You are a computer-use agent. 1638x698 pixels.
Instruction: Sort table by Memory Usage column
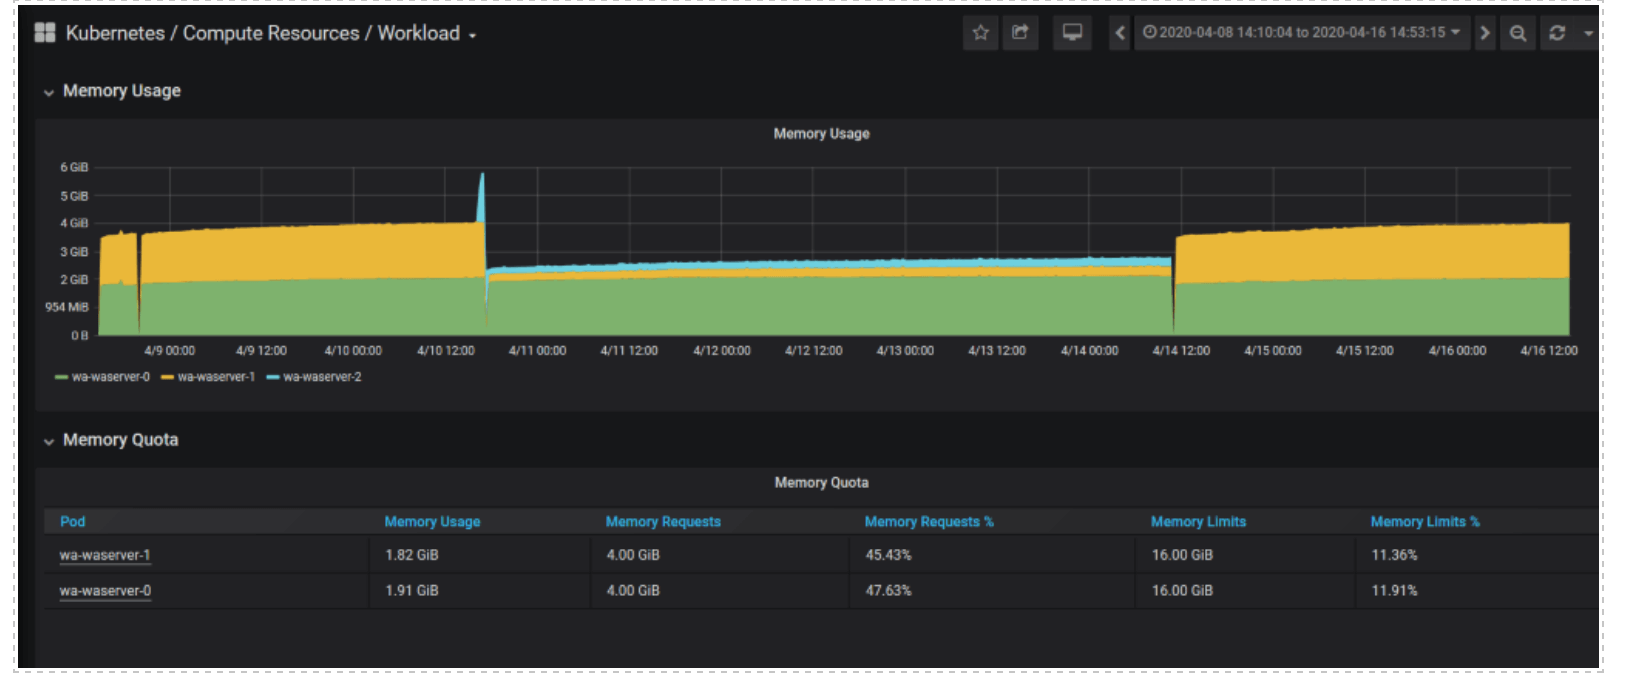(x=432, y=522)
